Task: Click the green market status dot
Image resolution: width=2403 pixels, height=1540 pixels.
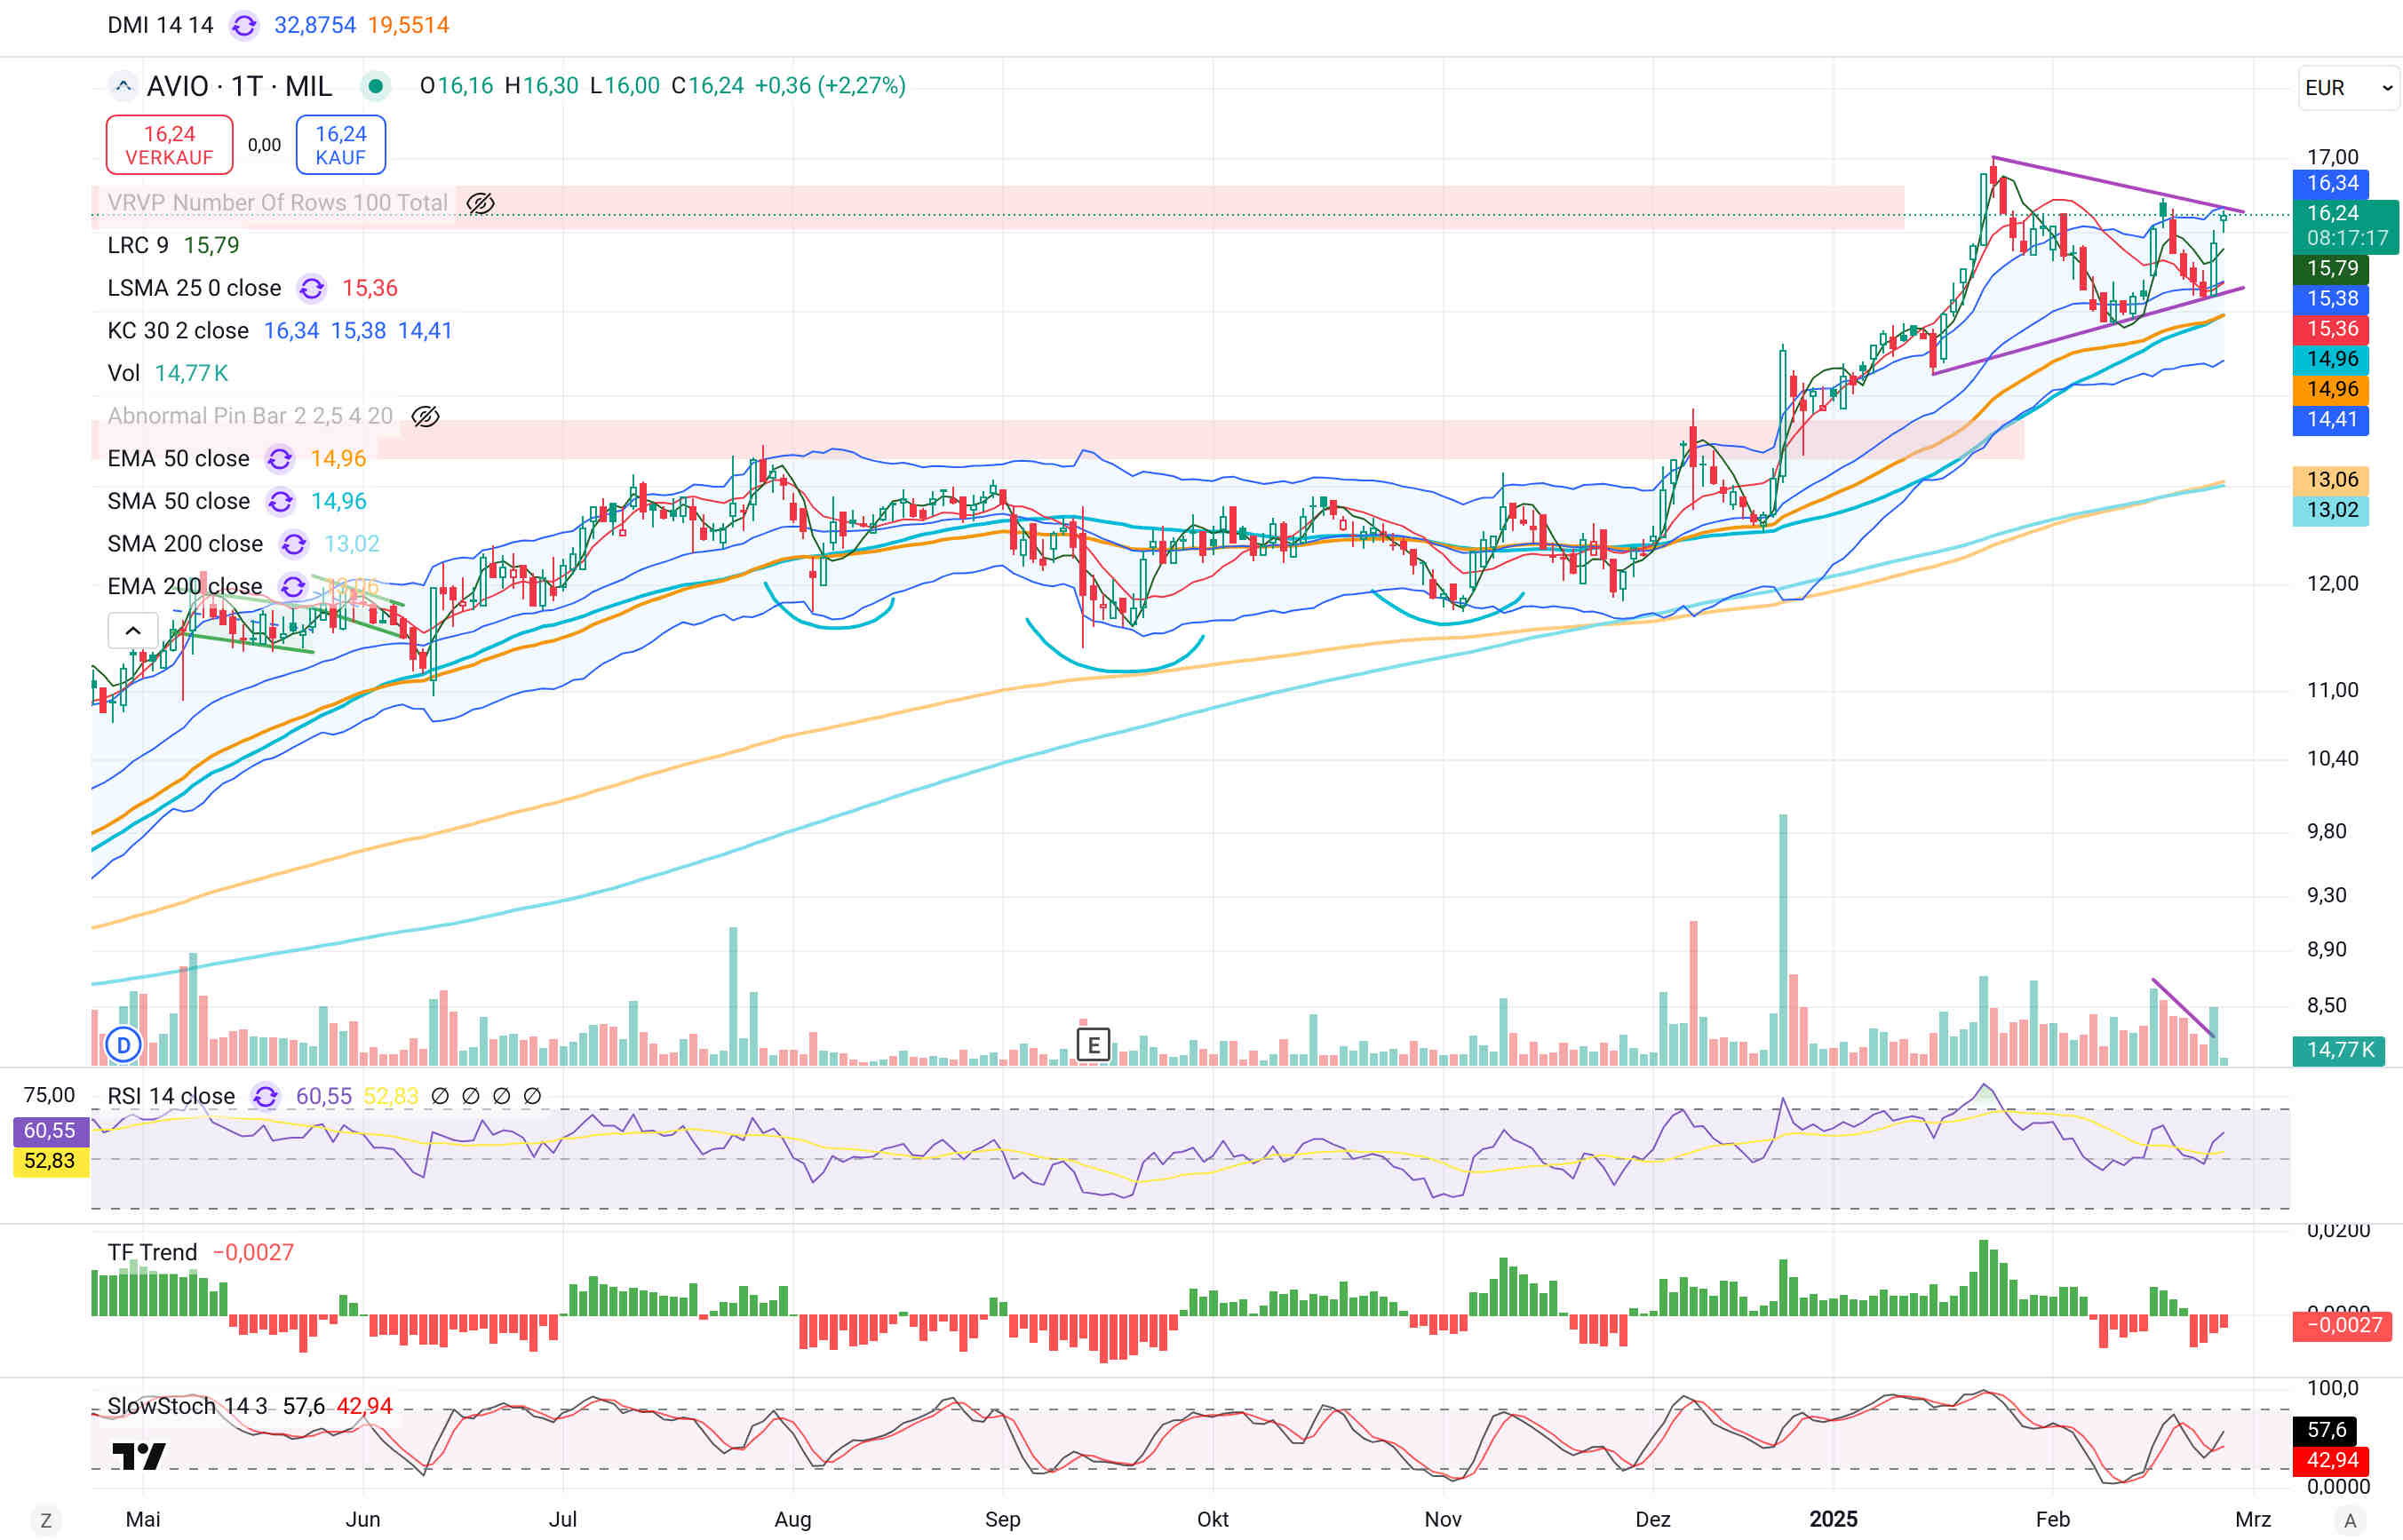Action: (375, 86)
